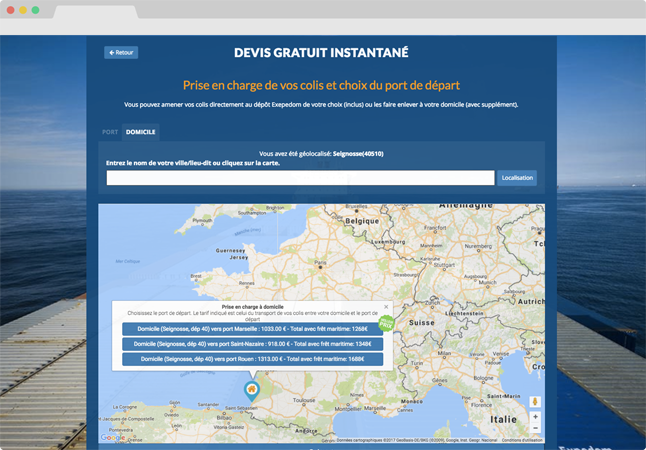Click Toulouse label on the map

click(304, 400)
